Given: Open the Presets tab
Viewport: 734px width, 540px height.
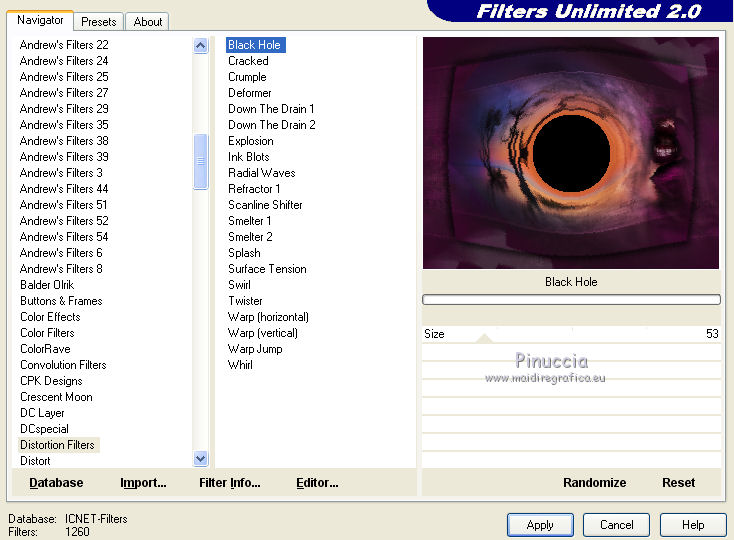Looking at the screenshot, I should 98,22.
